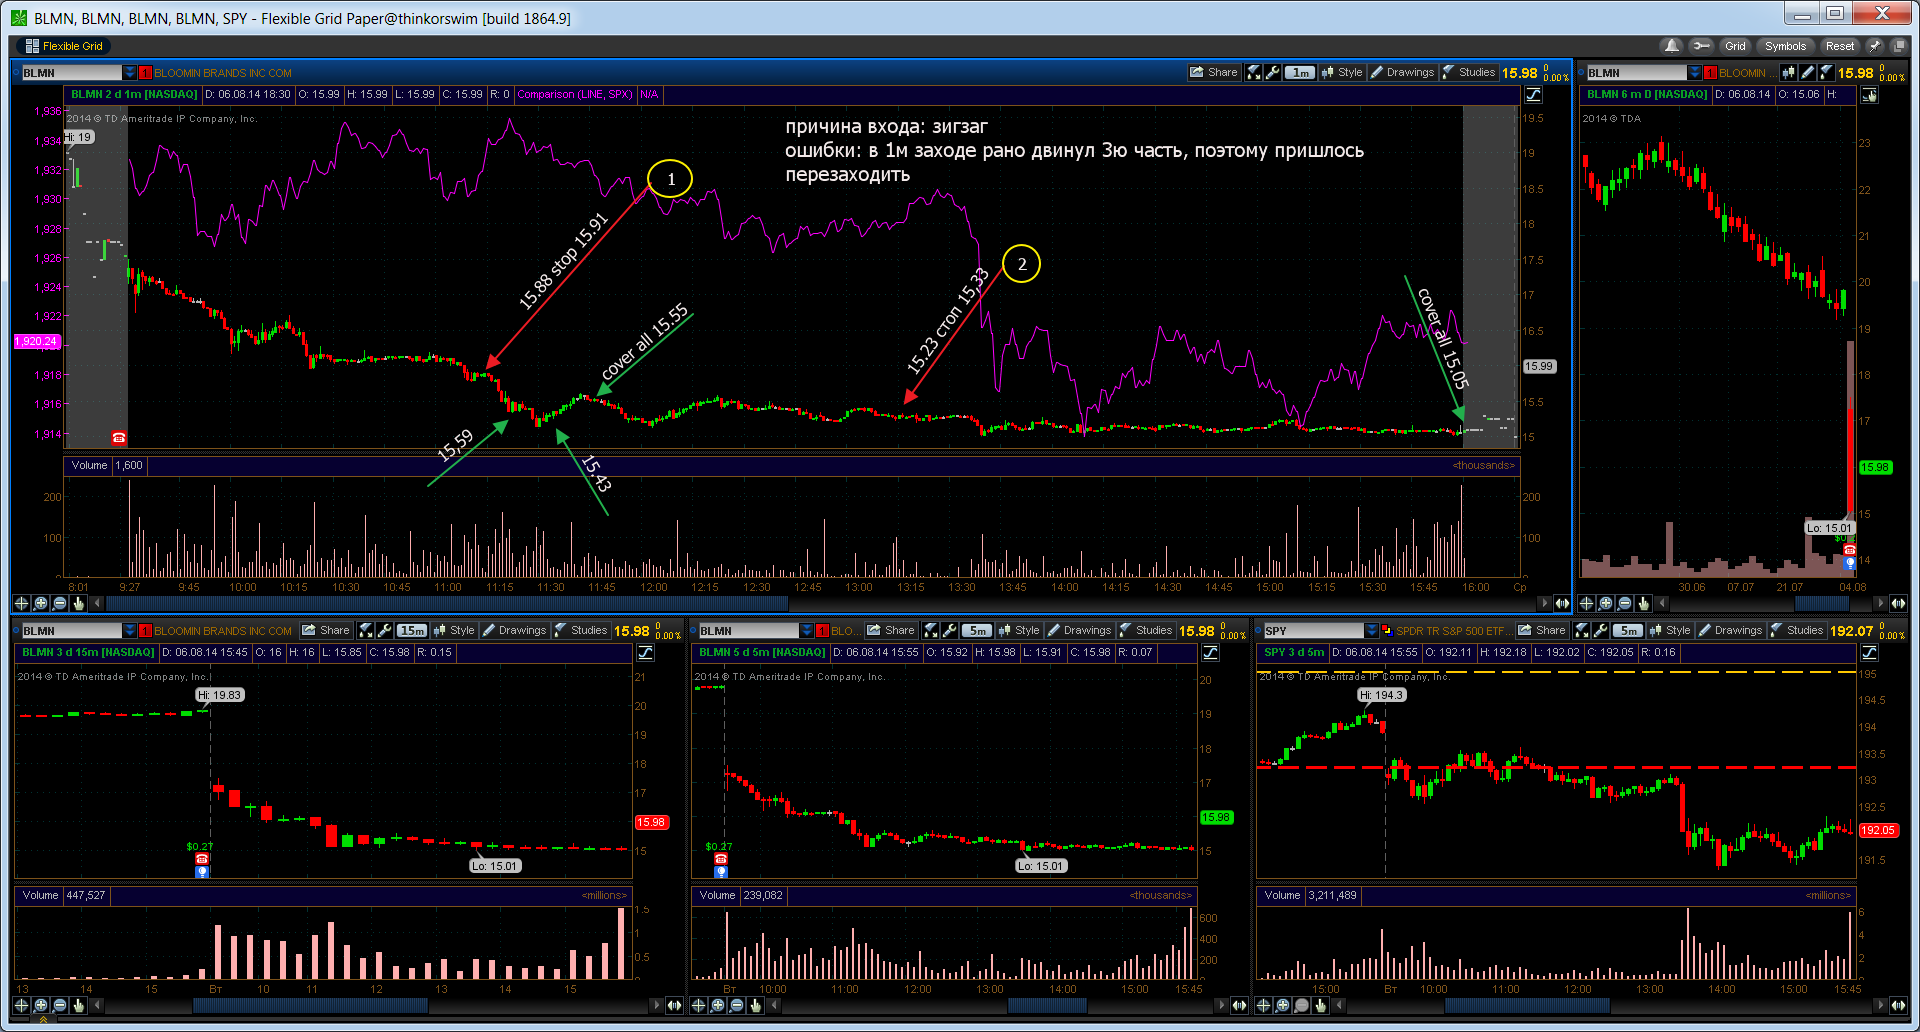This screenshot has width=1920, height=1032.
Task: Open Grid layout menu
Action: click(x=1735, y=46)
